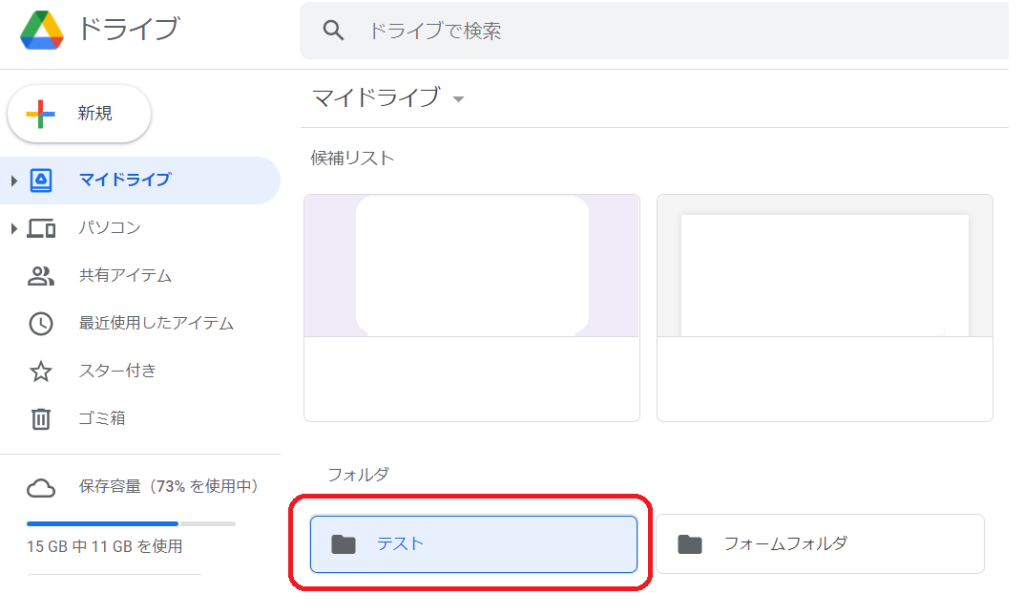Click the search magnifier icon
1024x616 pixels.
[333, 30]
